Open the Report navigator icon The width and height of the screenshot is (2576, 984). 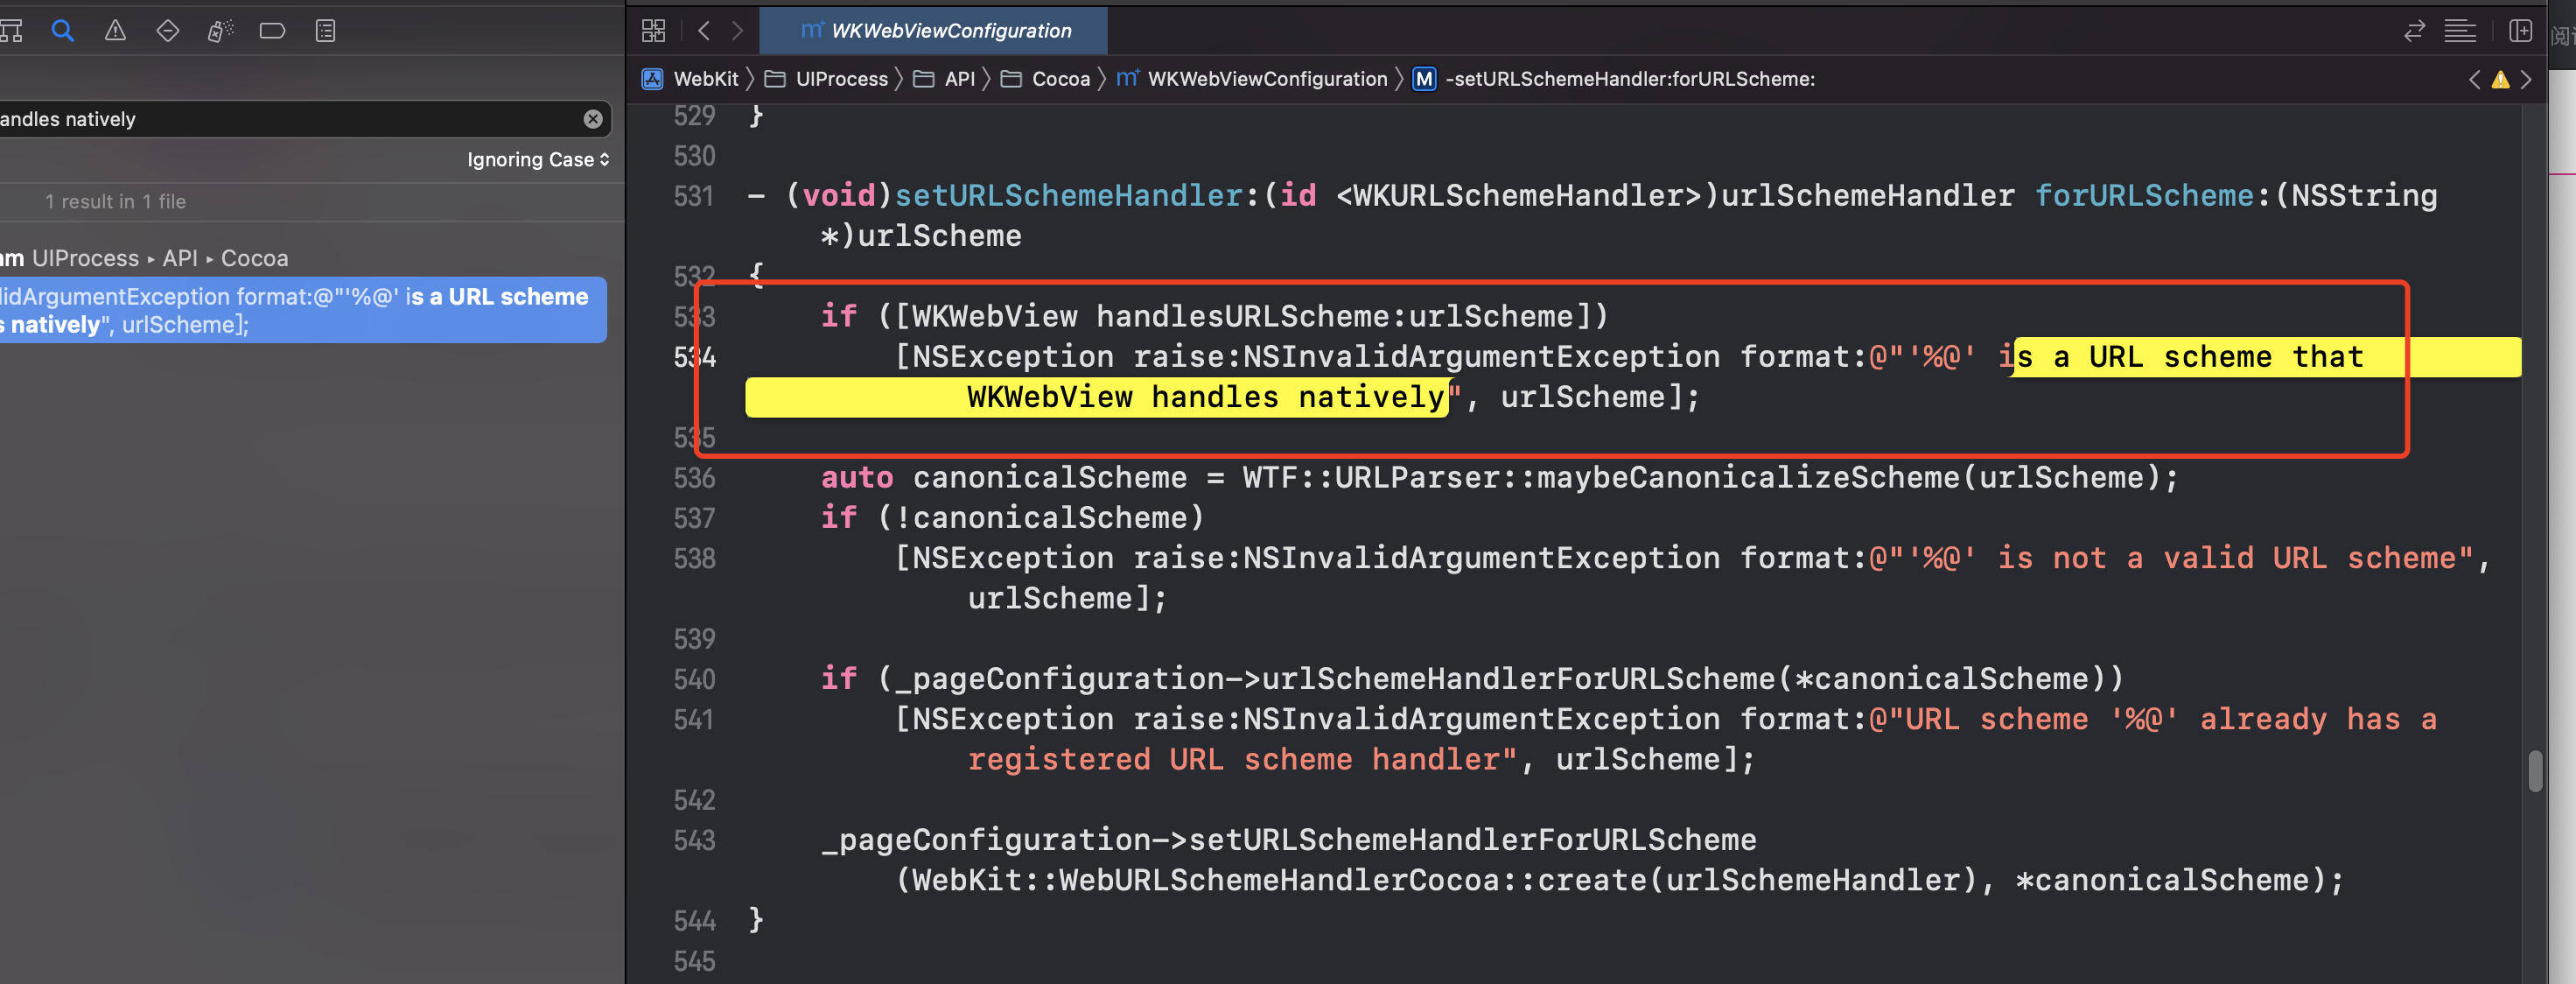click(325, 31)
